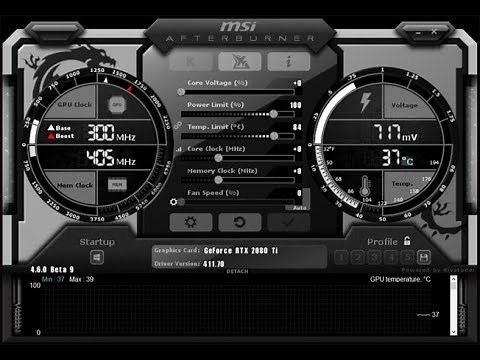480x360 pixels.
Task: Select profile slot 5
Action: (407, 257)
